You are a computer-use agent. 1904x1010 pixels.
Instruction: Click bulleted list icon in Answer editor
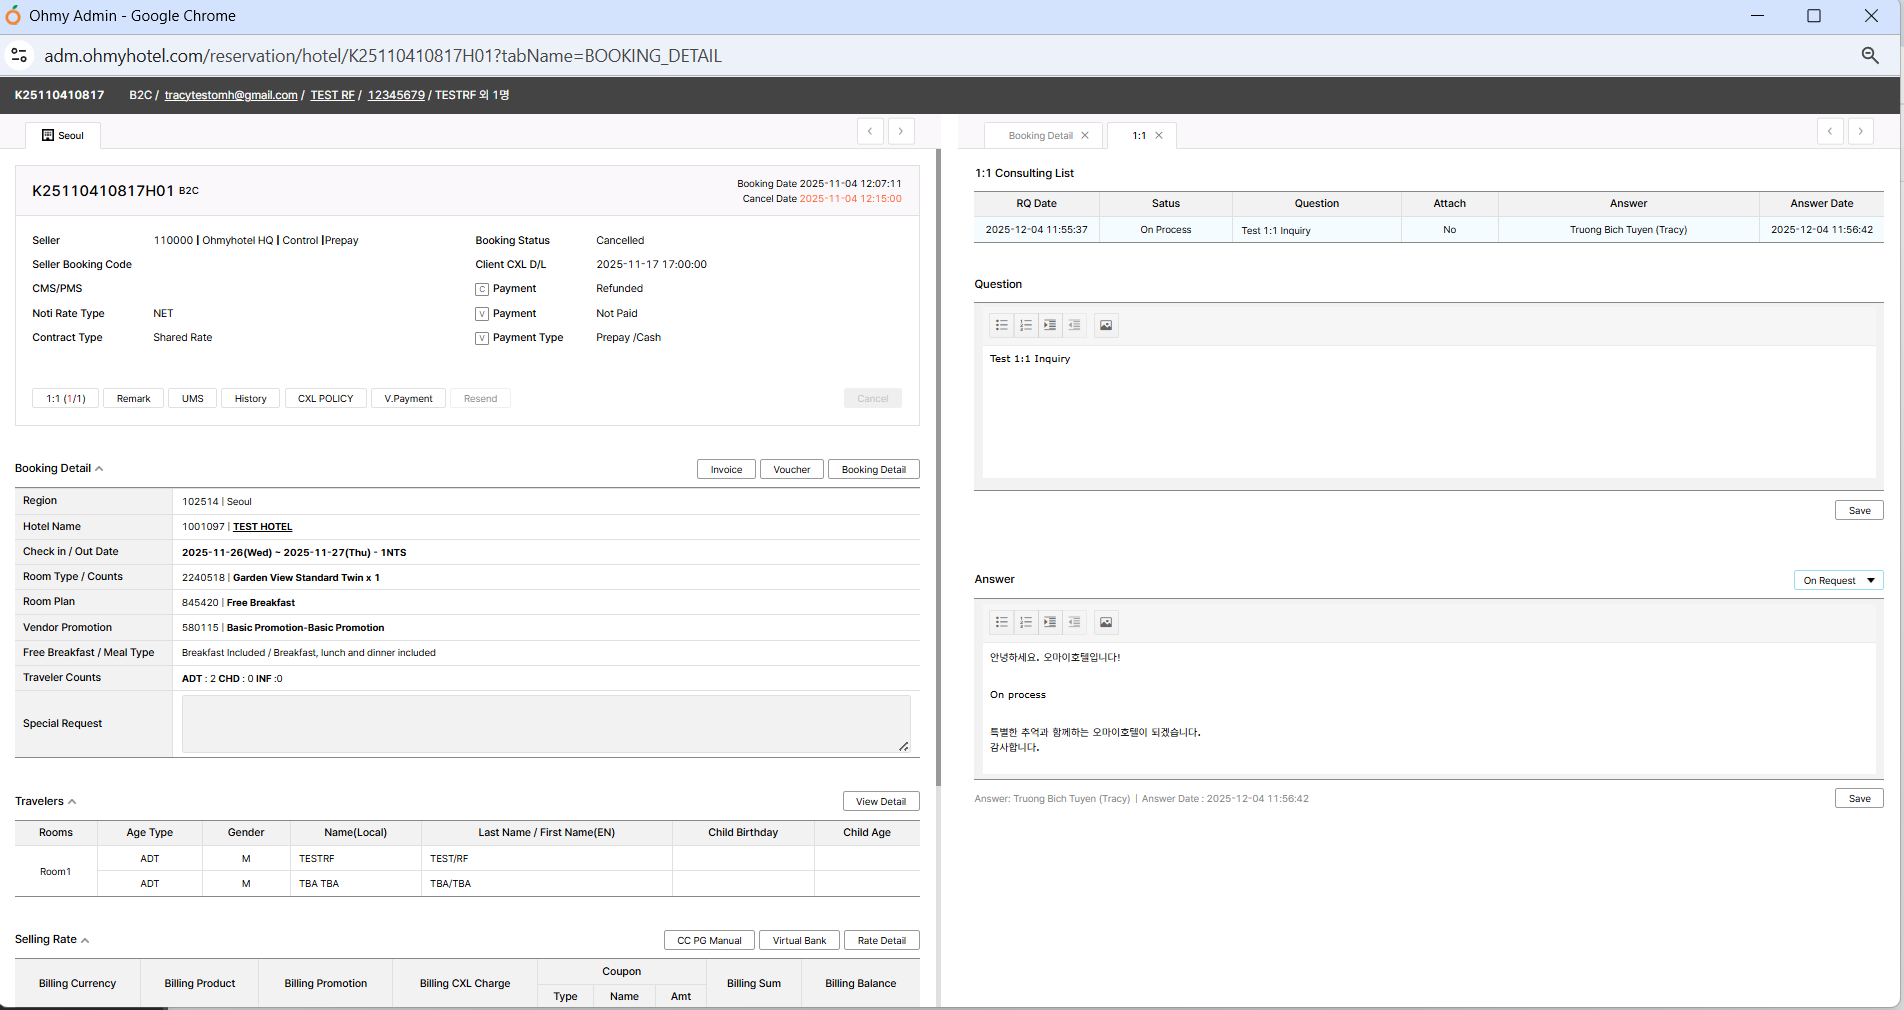click(x=1001, y=622)
